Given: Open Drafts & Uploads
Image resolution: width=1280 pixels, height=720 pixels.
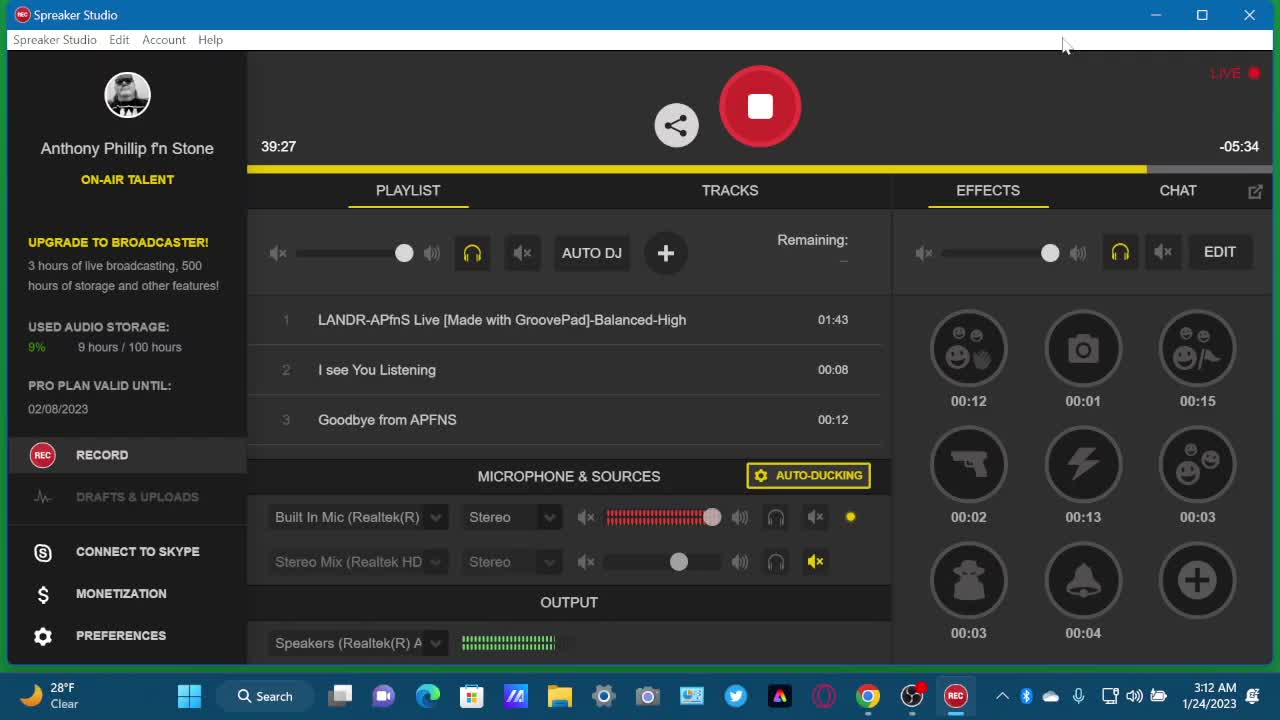Looking at the screenshot, I should [x=127, y=497].
